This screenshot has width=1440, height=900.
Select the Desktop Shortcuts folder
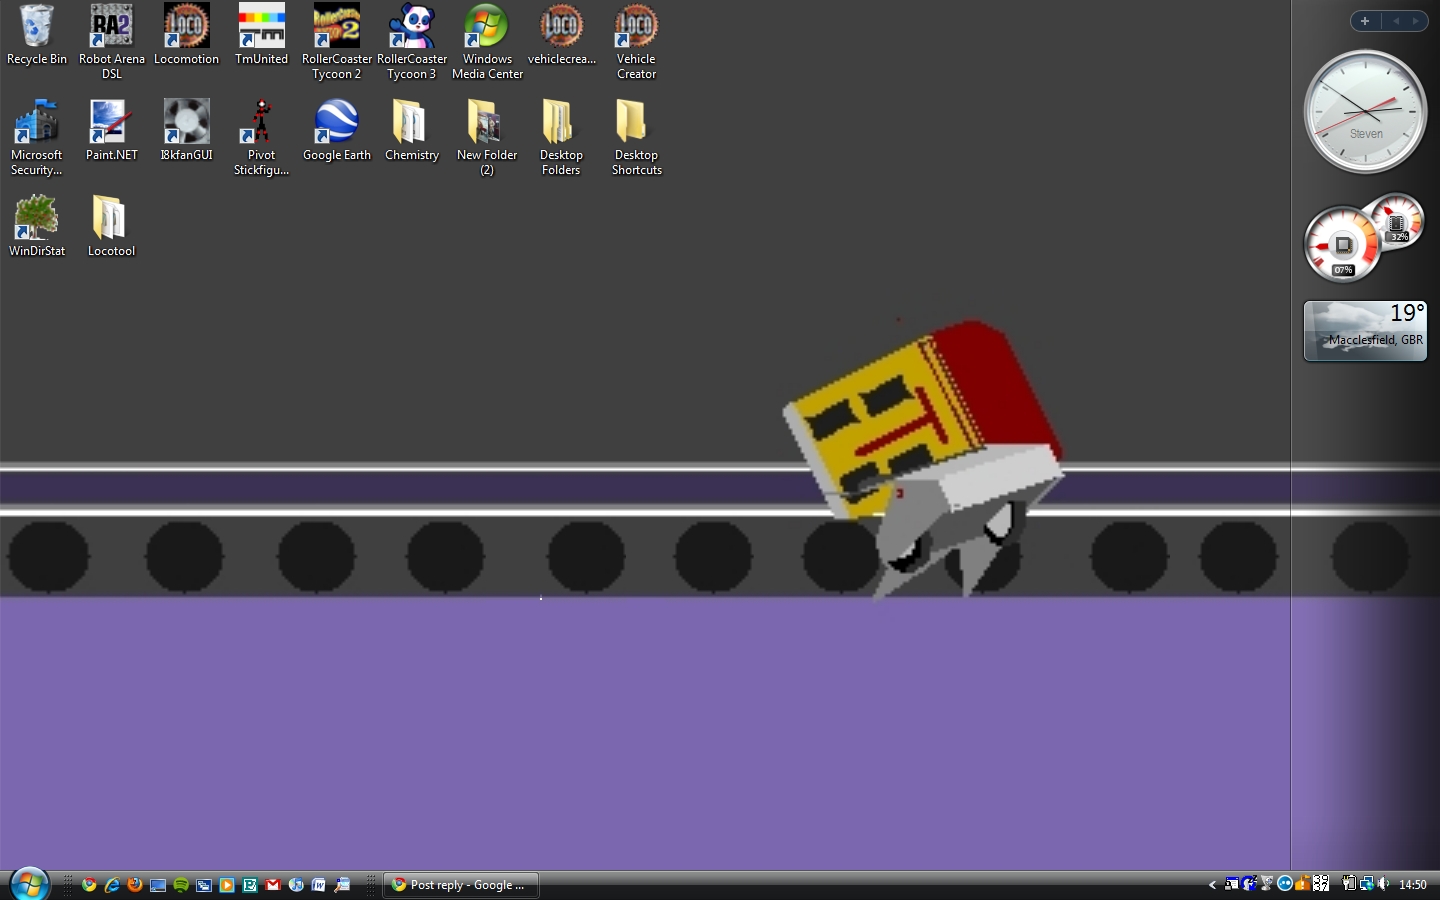tap(636, 137)
